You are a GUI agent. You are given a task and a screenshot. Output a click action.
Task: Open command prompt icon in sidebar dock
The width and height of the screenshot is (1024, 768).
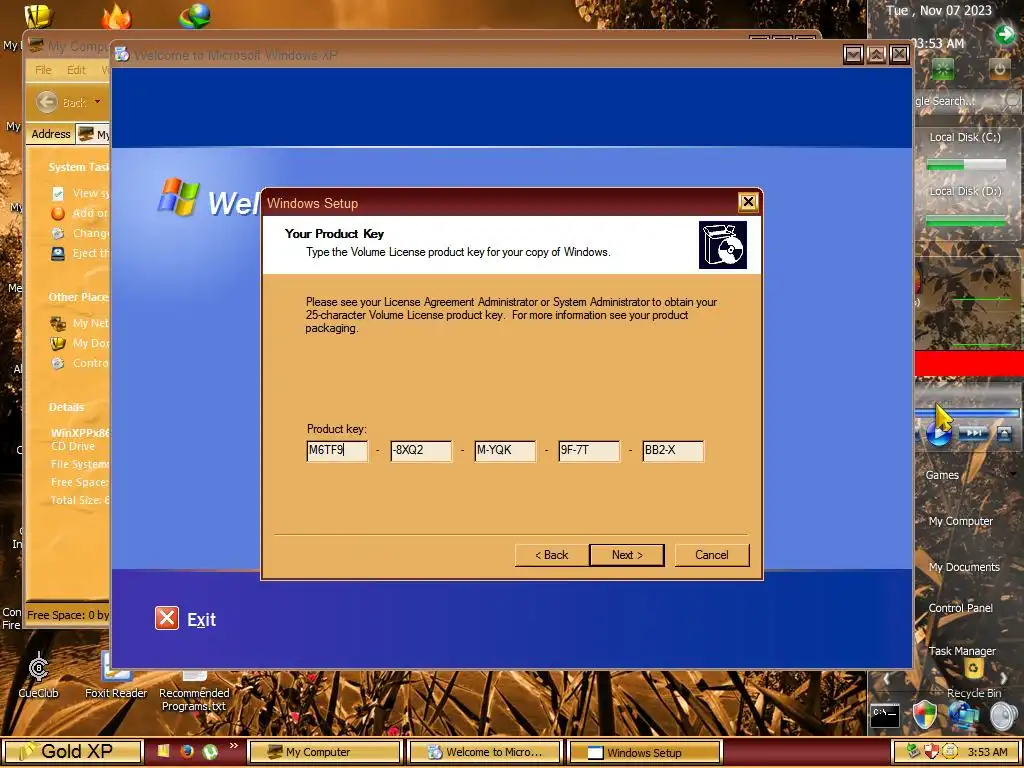(886, 714)
